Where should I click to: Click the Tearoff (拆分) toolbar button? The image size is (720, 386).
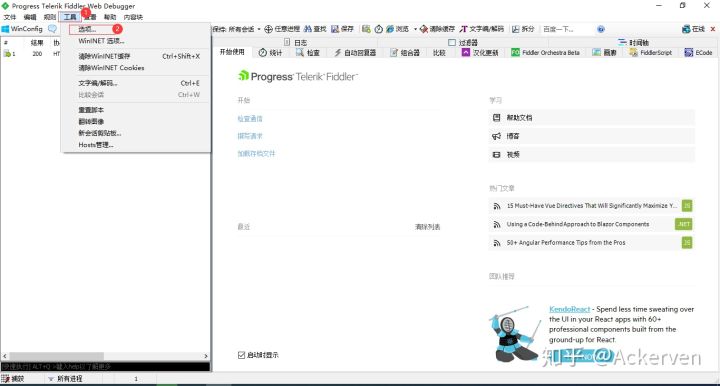click(x=523, y=29)
